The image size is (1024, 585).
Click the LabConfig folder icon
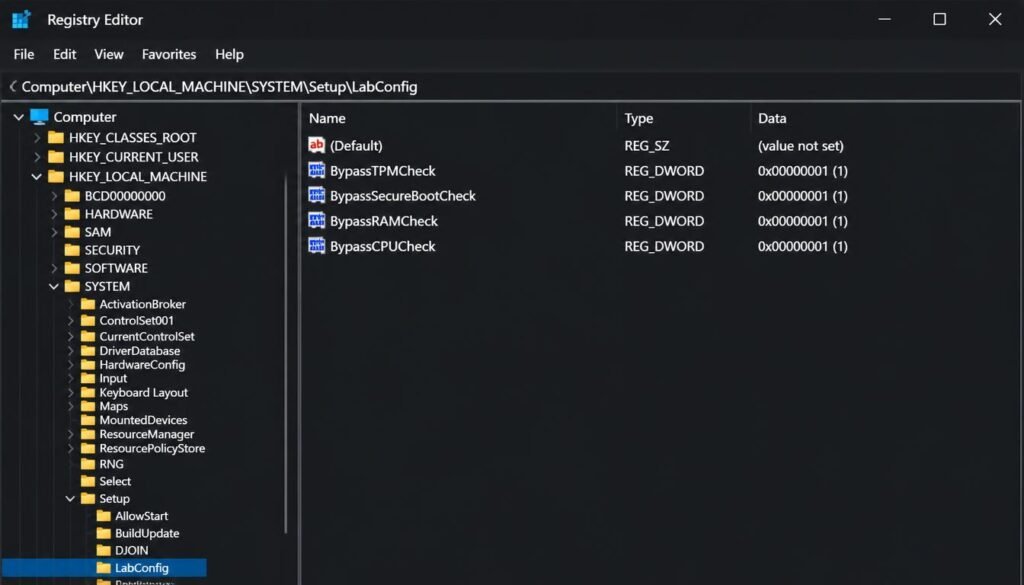(103, 569)
